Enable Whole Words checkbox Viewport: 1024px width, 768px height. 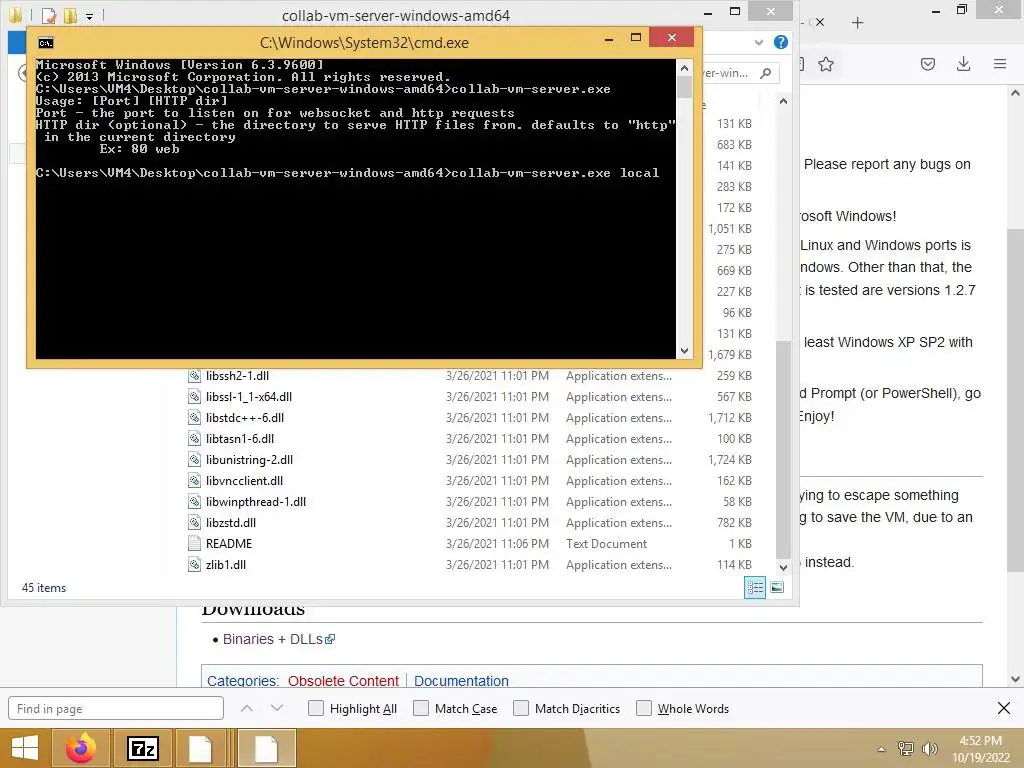(x=643, y=708)
